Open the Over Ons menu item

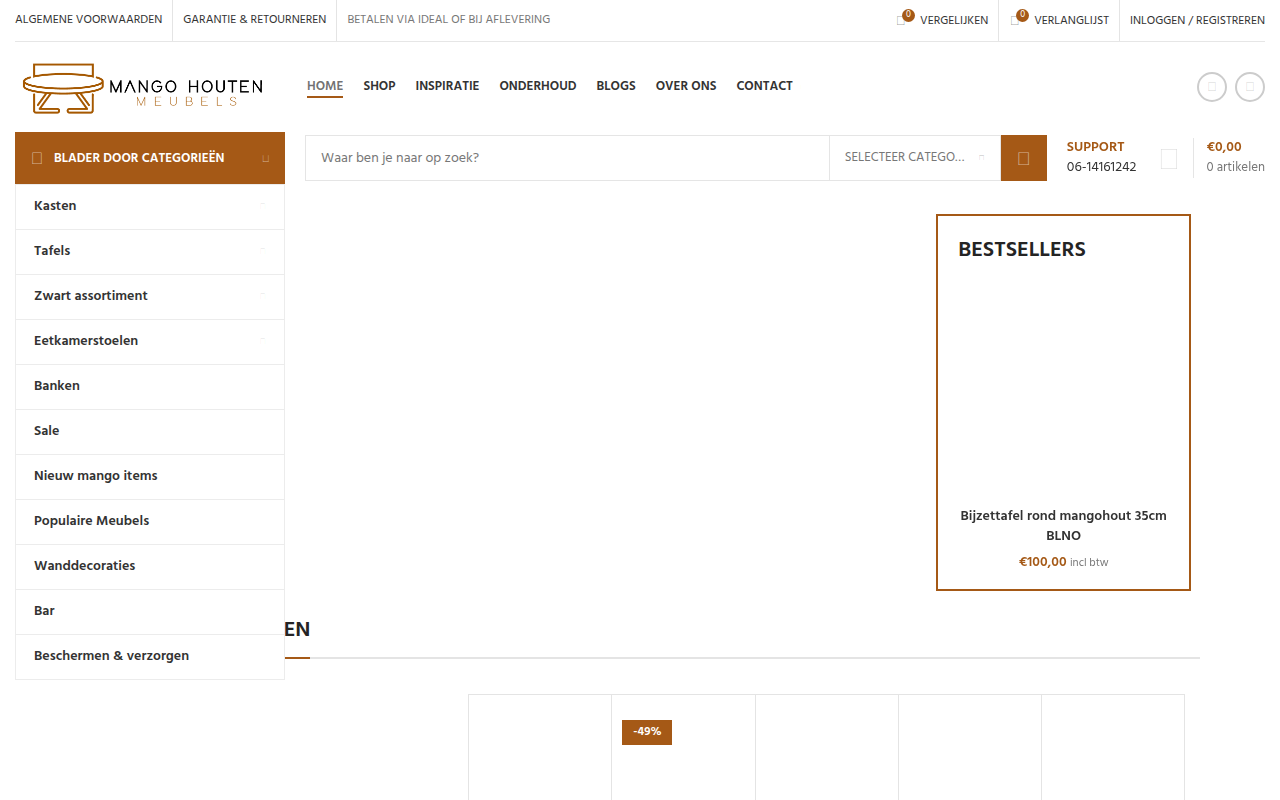click(x=686, y=86)
